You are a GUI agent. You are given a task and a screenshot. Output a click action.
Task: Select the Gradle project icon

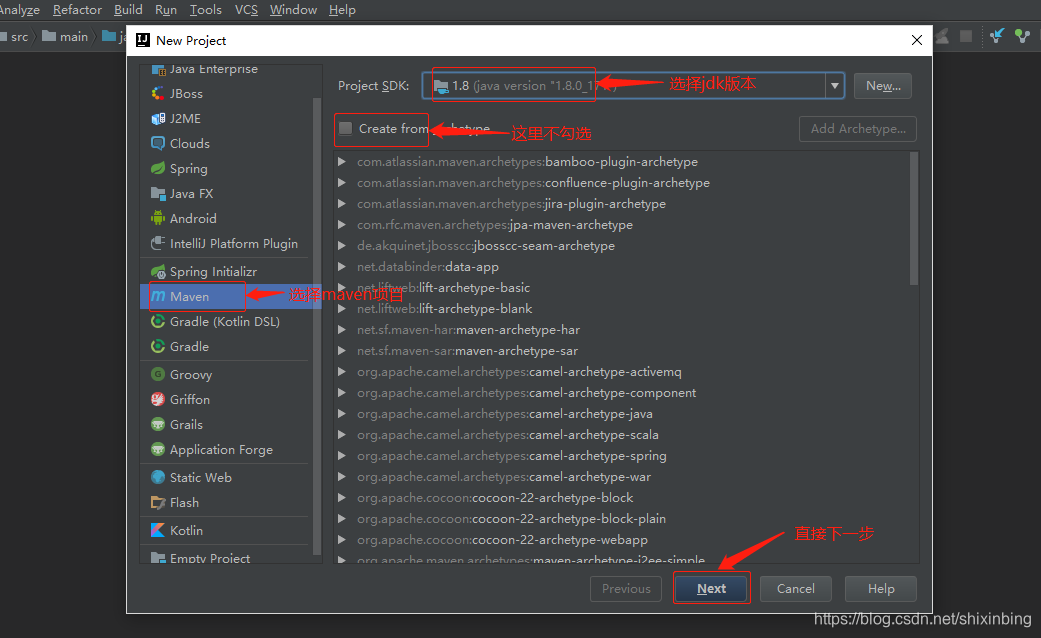click(x=158, y=347)
